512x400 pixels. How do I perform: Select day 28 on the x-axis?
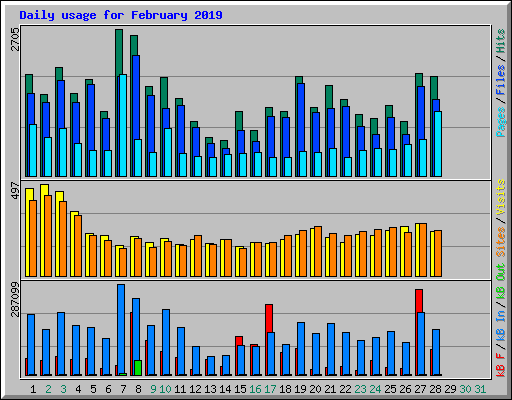(x=435, y=389)
